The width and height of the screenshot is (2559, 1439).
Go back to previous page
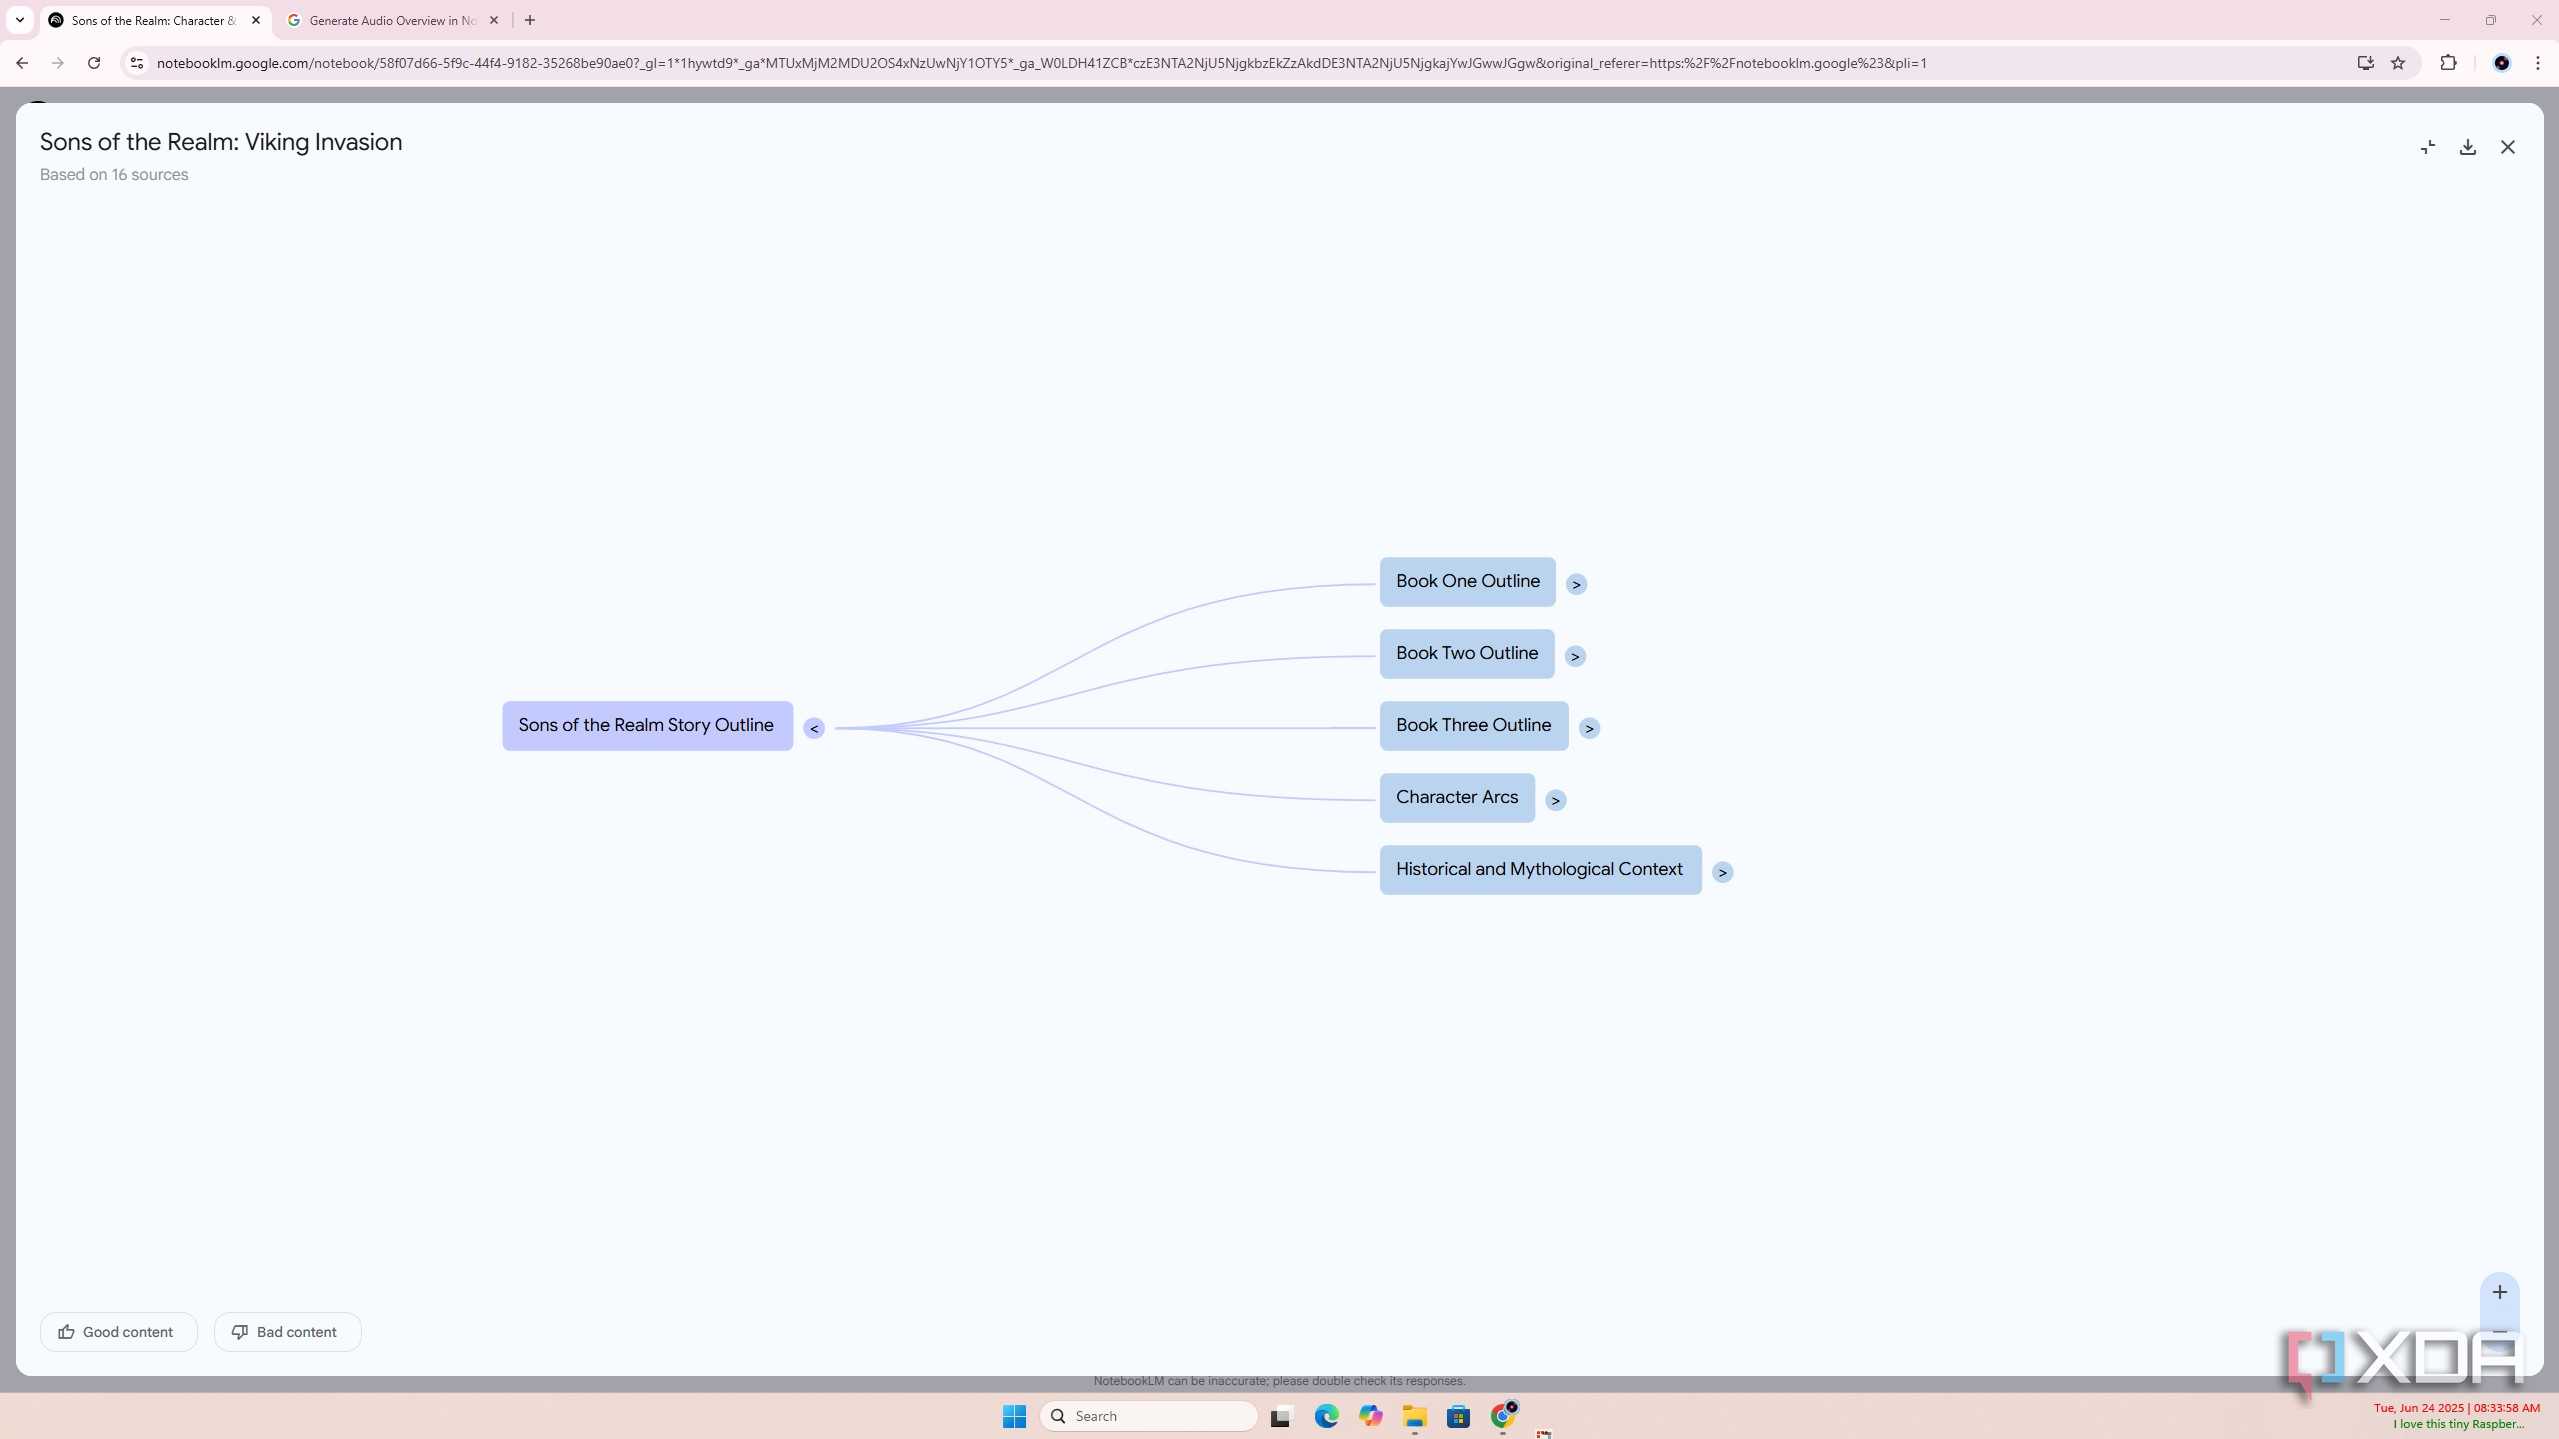22,63
